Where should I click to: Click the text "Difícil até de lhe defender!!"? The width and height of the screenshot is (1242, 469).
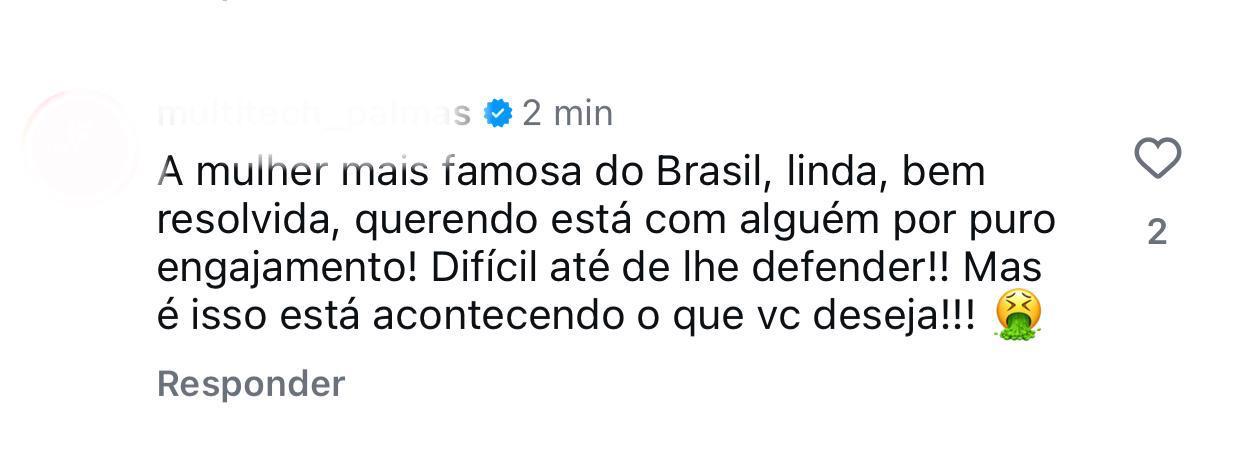684,268
